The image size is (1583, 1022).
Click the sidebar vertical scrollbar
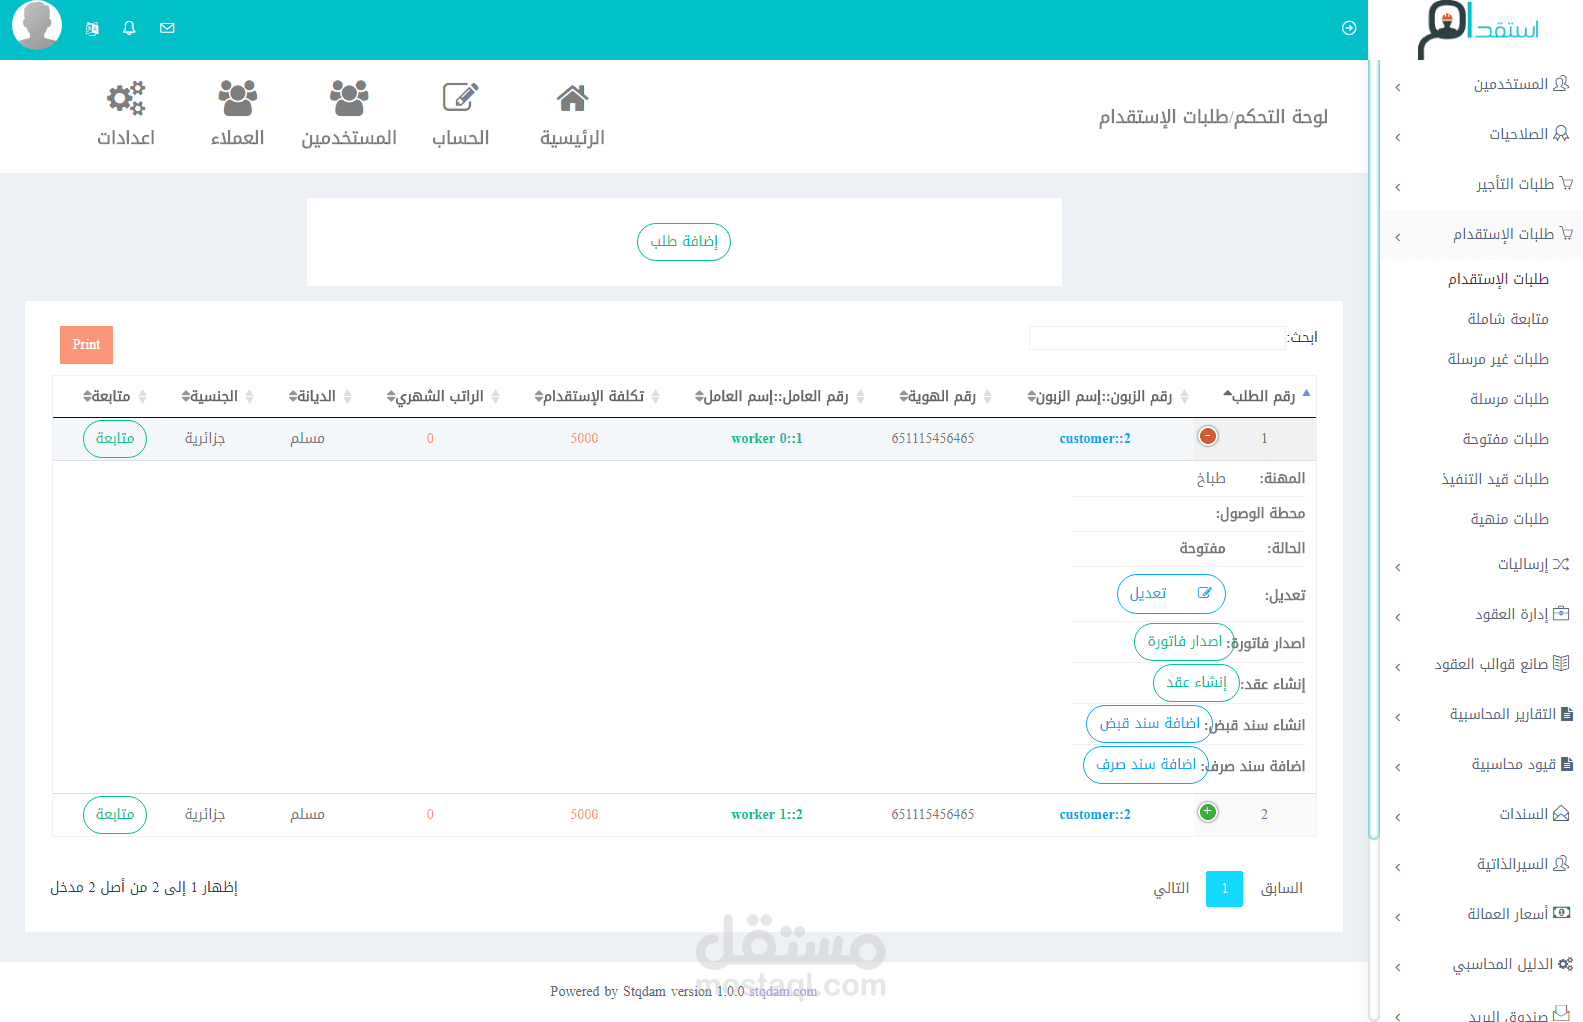(1374, 450)
